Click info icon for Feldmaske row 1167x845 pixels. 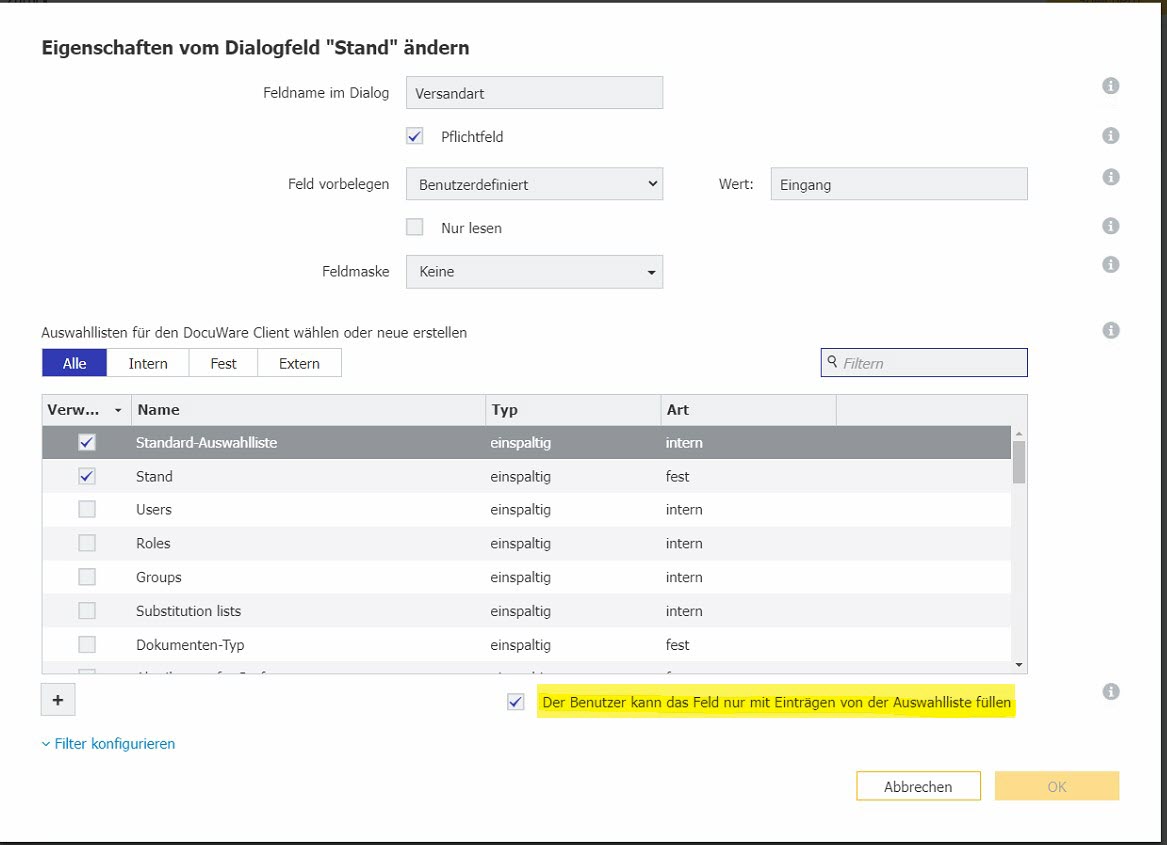pos(1110,265)
